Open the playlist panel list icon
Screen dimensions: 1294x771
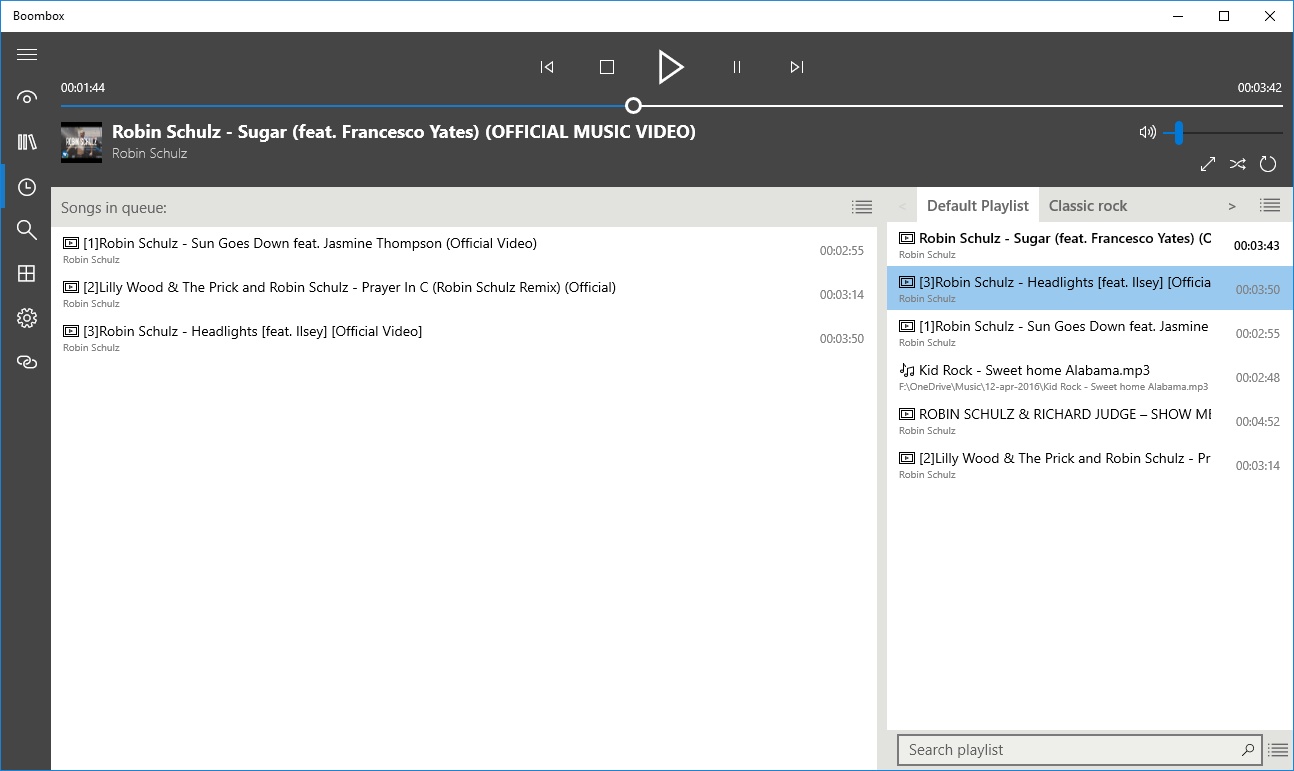coord(1270,205)
